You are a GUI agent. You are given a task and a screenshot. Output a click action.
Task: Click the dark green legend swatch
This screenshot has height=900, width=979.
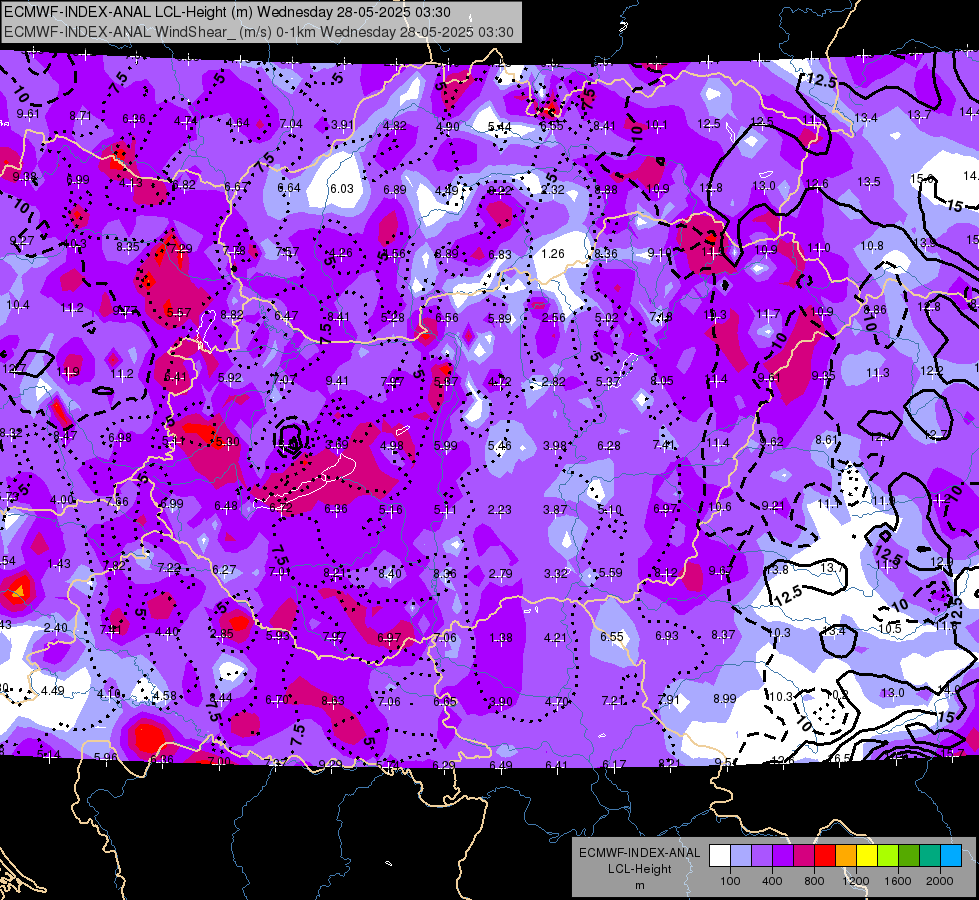pos(909,856)
